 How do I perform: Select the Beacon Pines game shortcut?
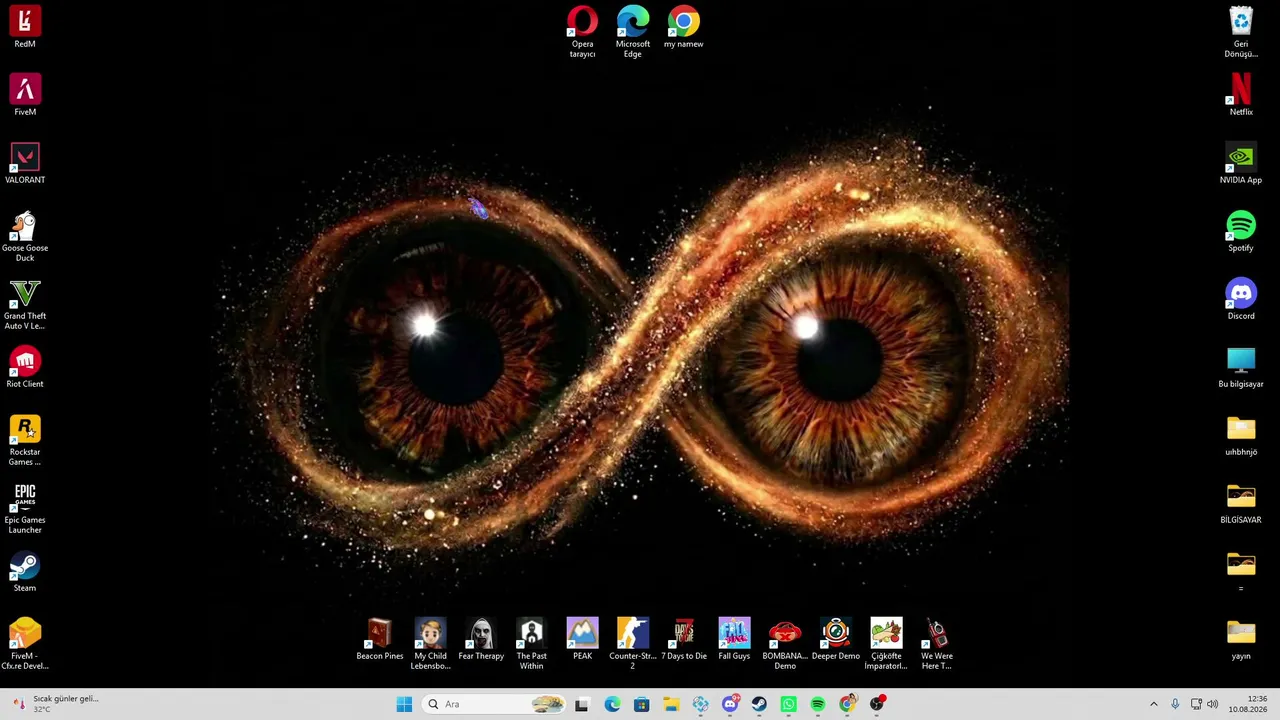coord(380,639)
